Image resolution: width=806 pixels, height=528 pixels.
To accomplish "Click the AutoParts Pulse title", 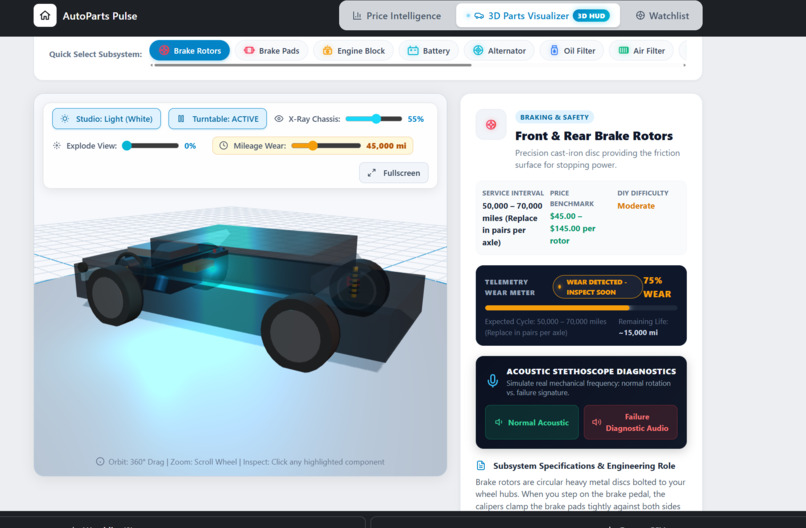I will 100,16.
